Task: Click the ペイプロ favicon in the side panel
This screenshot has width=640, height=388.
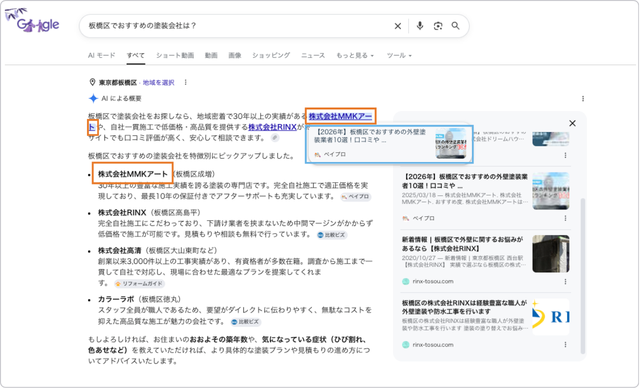Action: click(x=405, y=218)
